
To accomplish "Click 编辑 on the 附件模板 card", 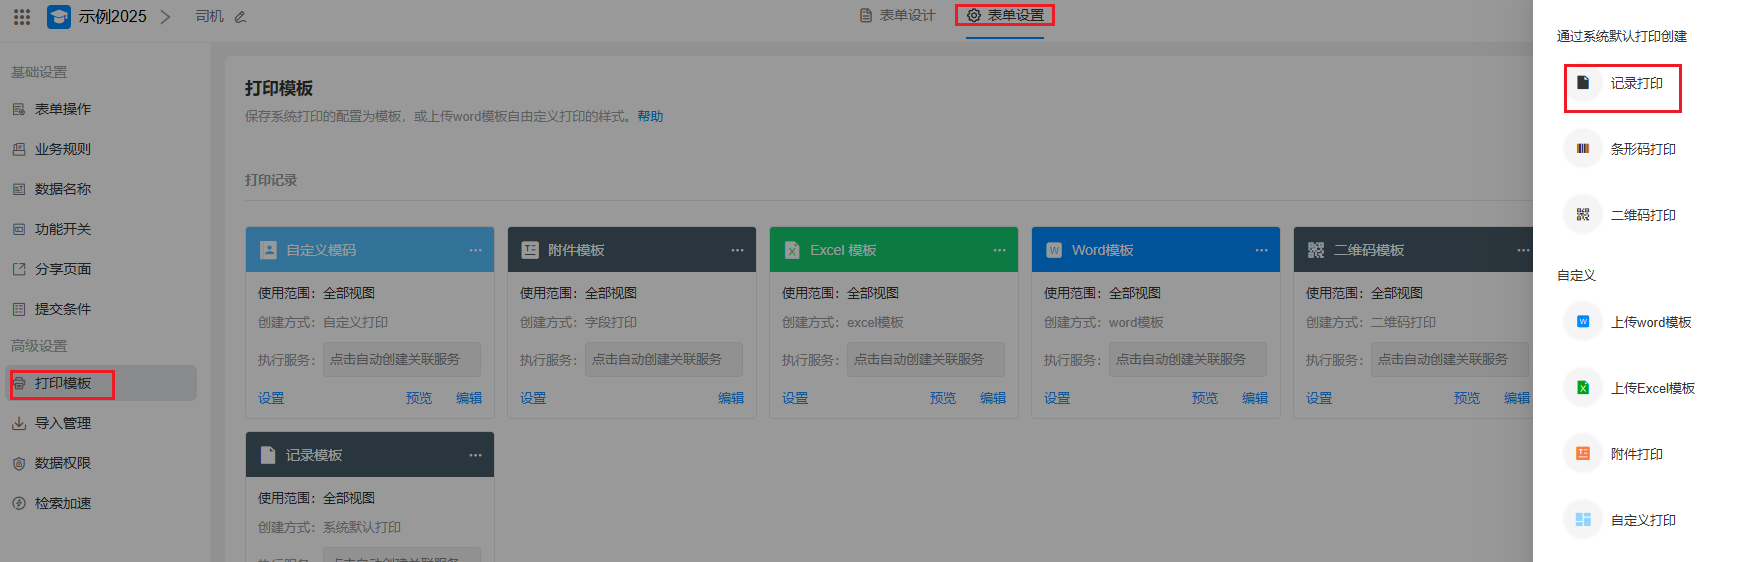I will point(730,398).
